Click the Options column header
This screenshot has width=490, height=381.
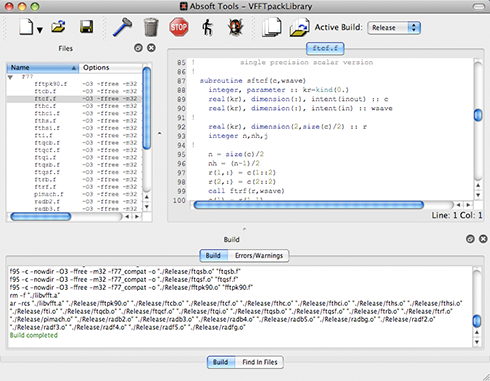tap(111, 68)
